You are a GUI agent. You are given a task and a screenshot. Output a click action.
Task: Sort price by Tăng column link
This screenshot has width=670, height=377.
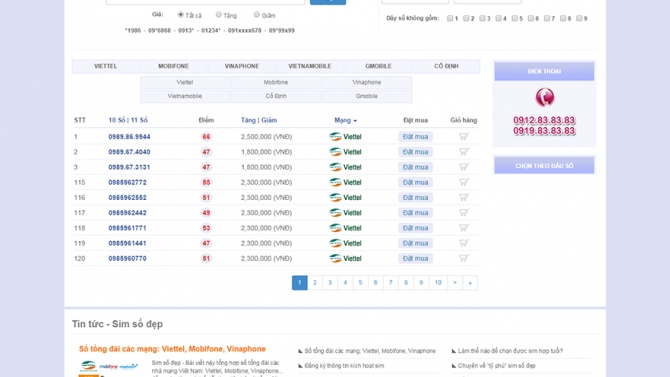[248, 120]
